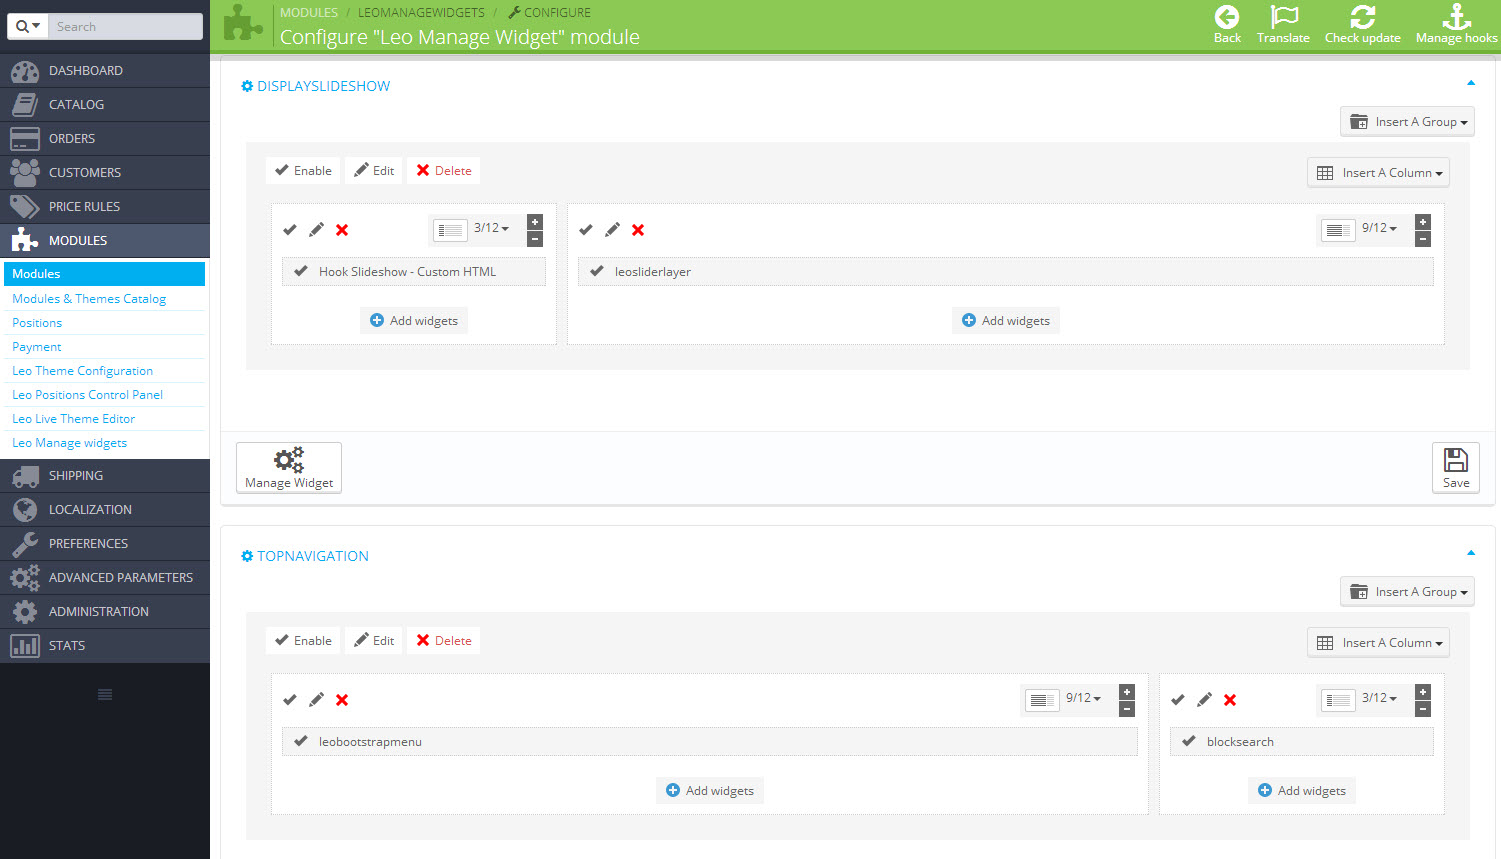Open the Dashboard menu item
The width and height of the screenshot is (1501, 859).
105,71
